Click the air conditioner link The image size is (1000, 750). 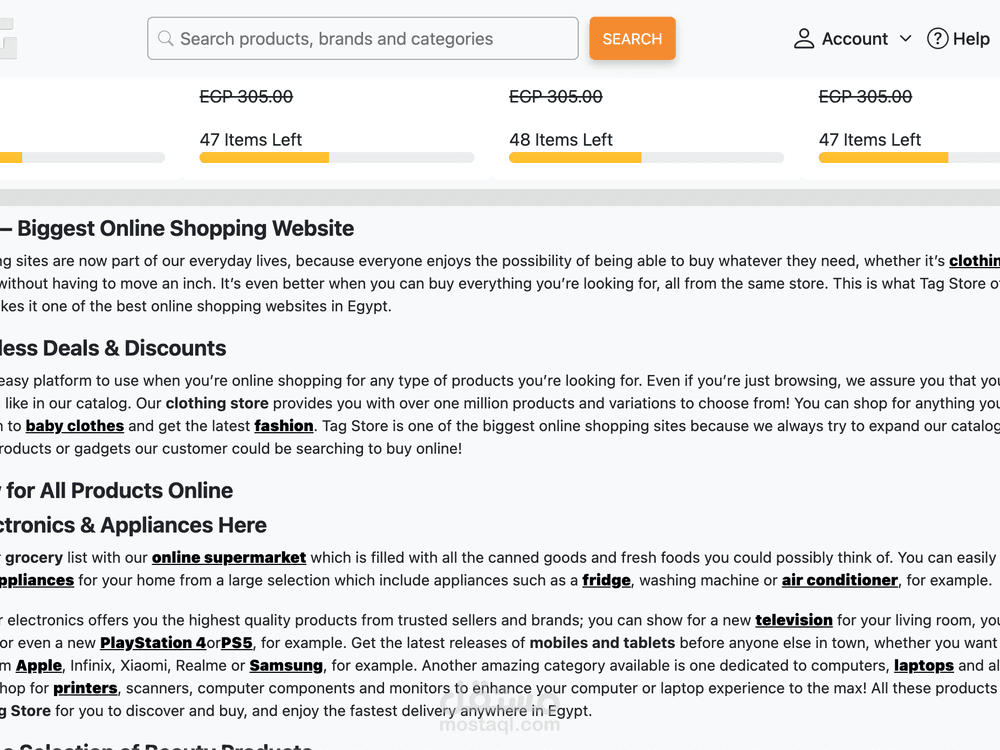tap(840, 580)
